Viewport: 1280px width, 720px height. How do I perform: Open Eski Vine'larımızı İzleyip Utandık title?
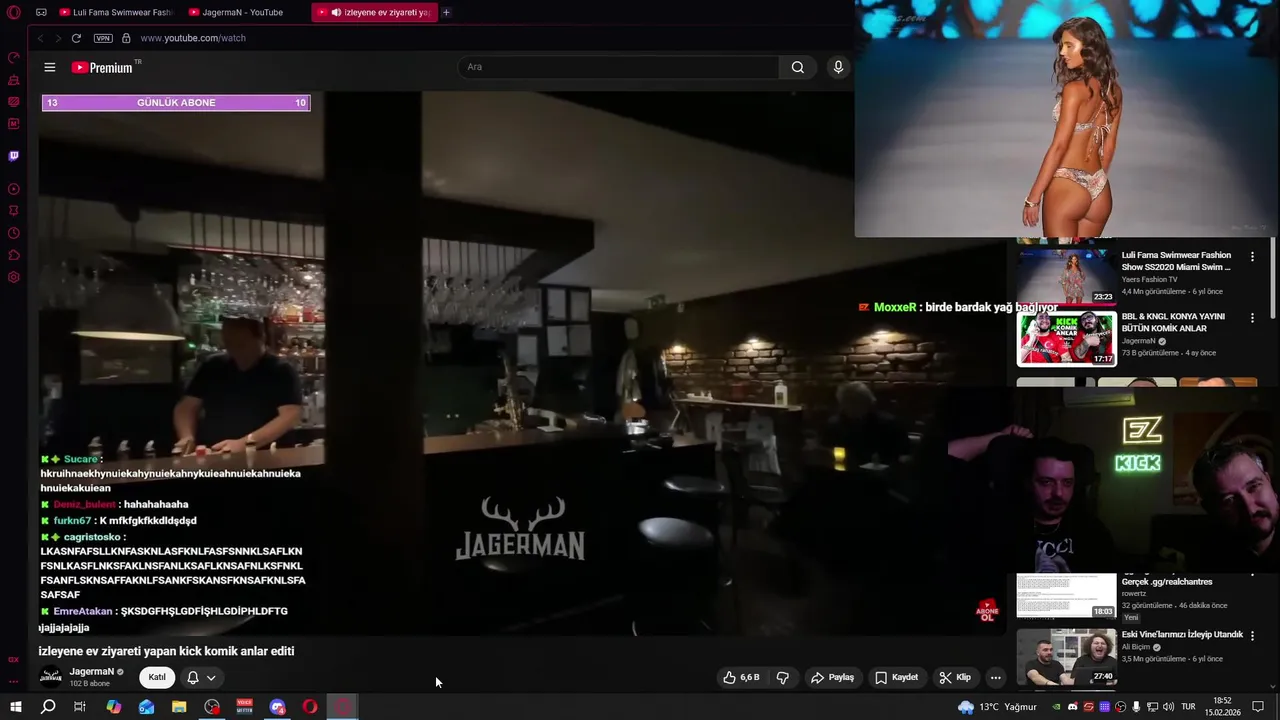point(1182,634)
